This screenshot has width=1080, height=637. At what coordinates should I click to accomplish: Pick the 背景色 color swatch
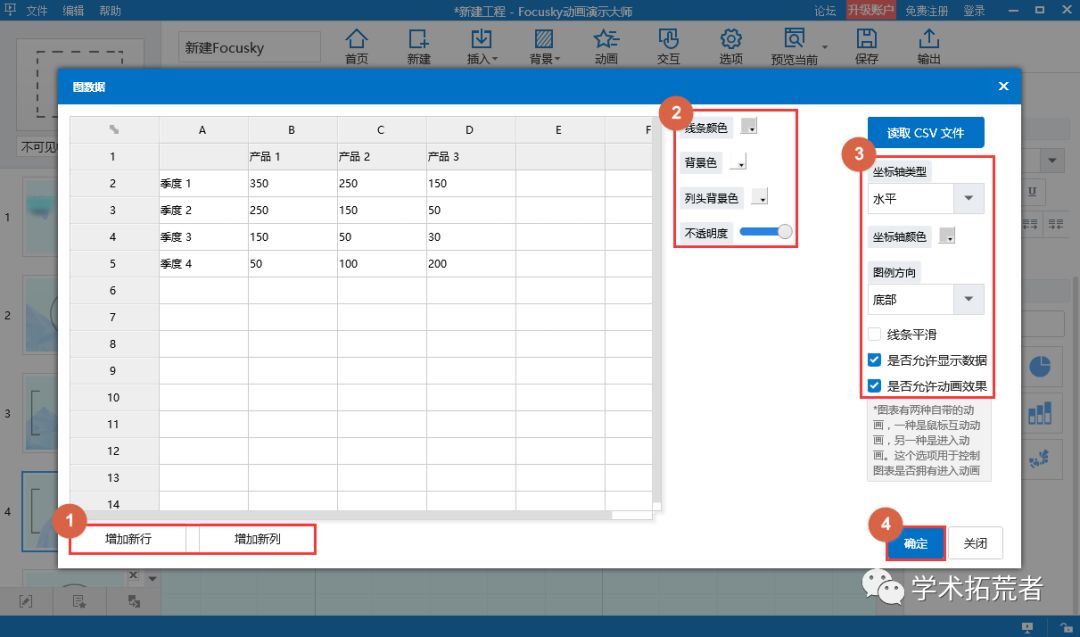coord(738,162)
